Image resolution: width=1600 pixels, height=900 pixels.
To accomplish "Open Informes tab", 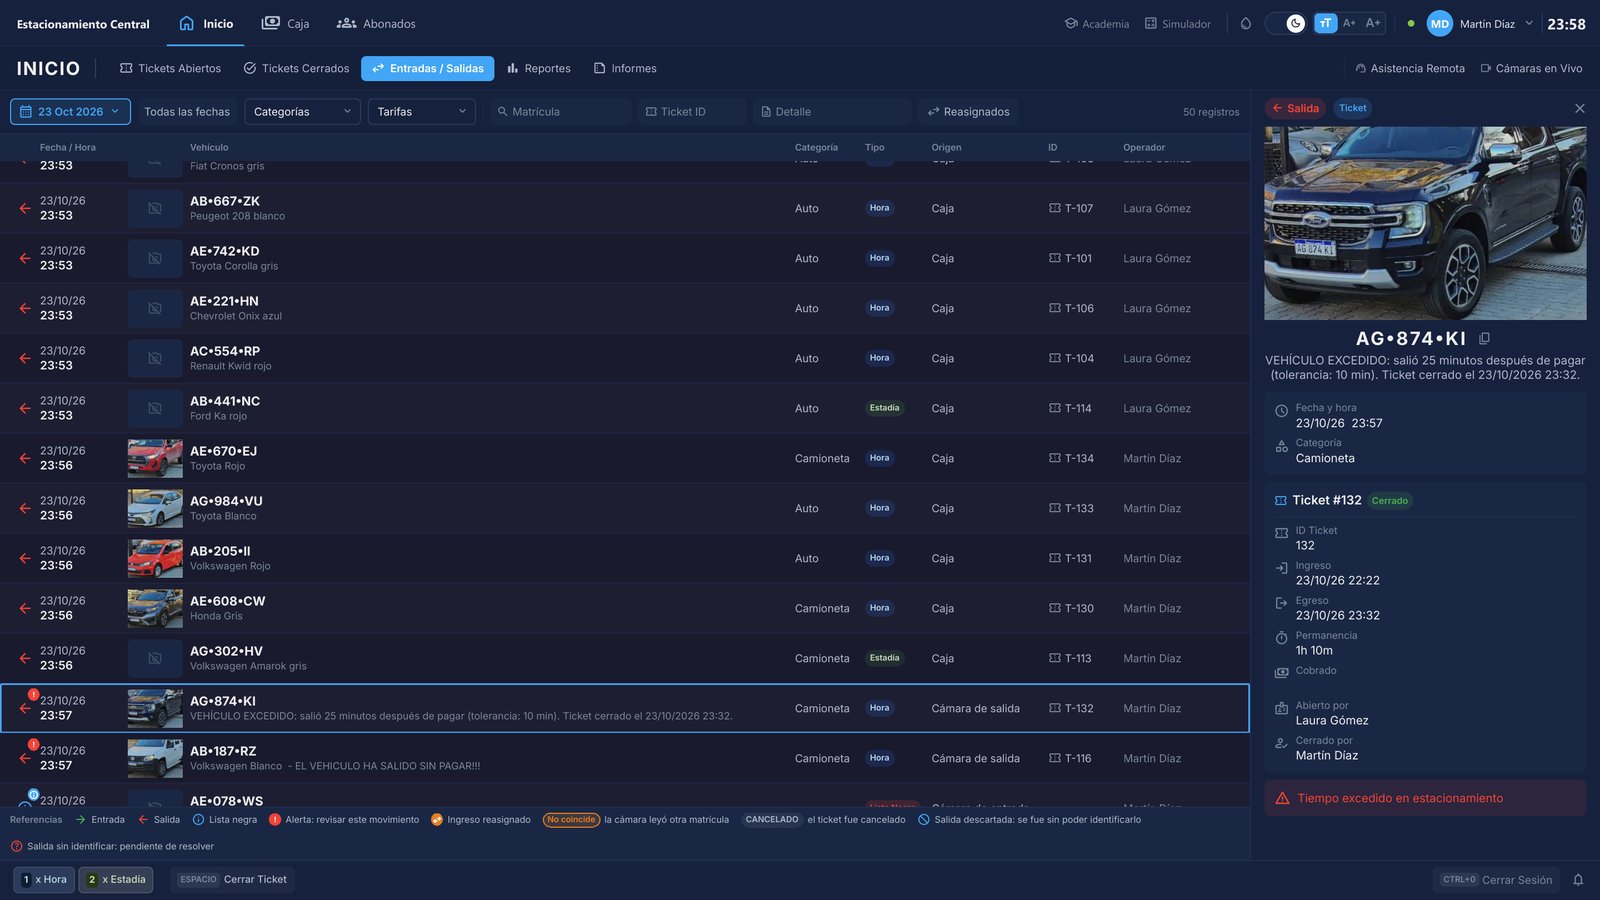I will (625, 68).
